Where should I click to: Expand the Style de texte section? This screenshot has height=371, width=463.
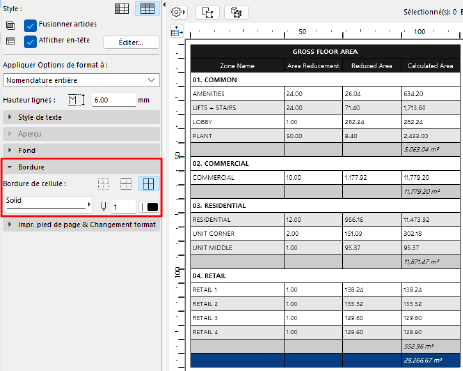(x=81, y=117)
